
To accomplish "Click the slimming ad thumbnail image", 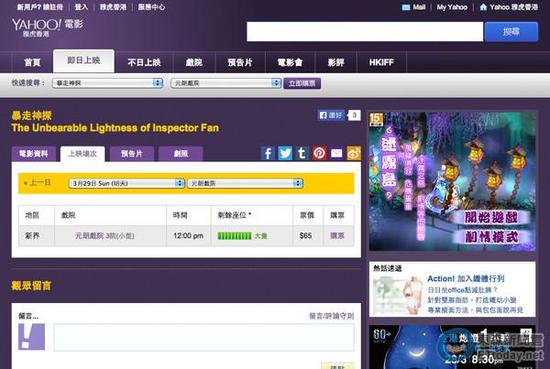I will pos(398,295).
